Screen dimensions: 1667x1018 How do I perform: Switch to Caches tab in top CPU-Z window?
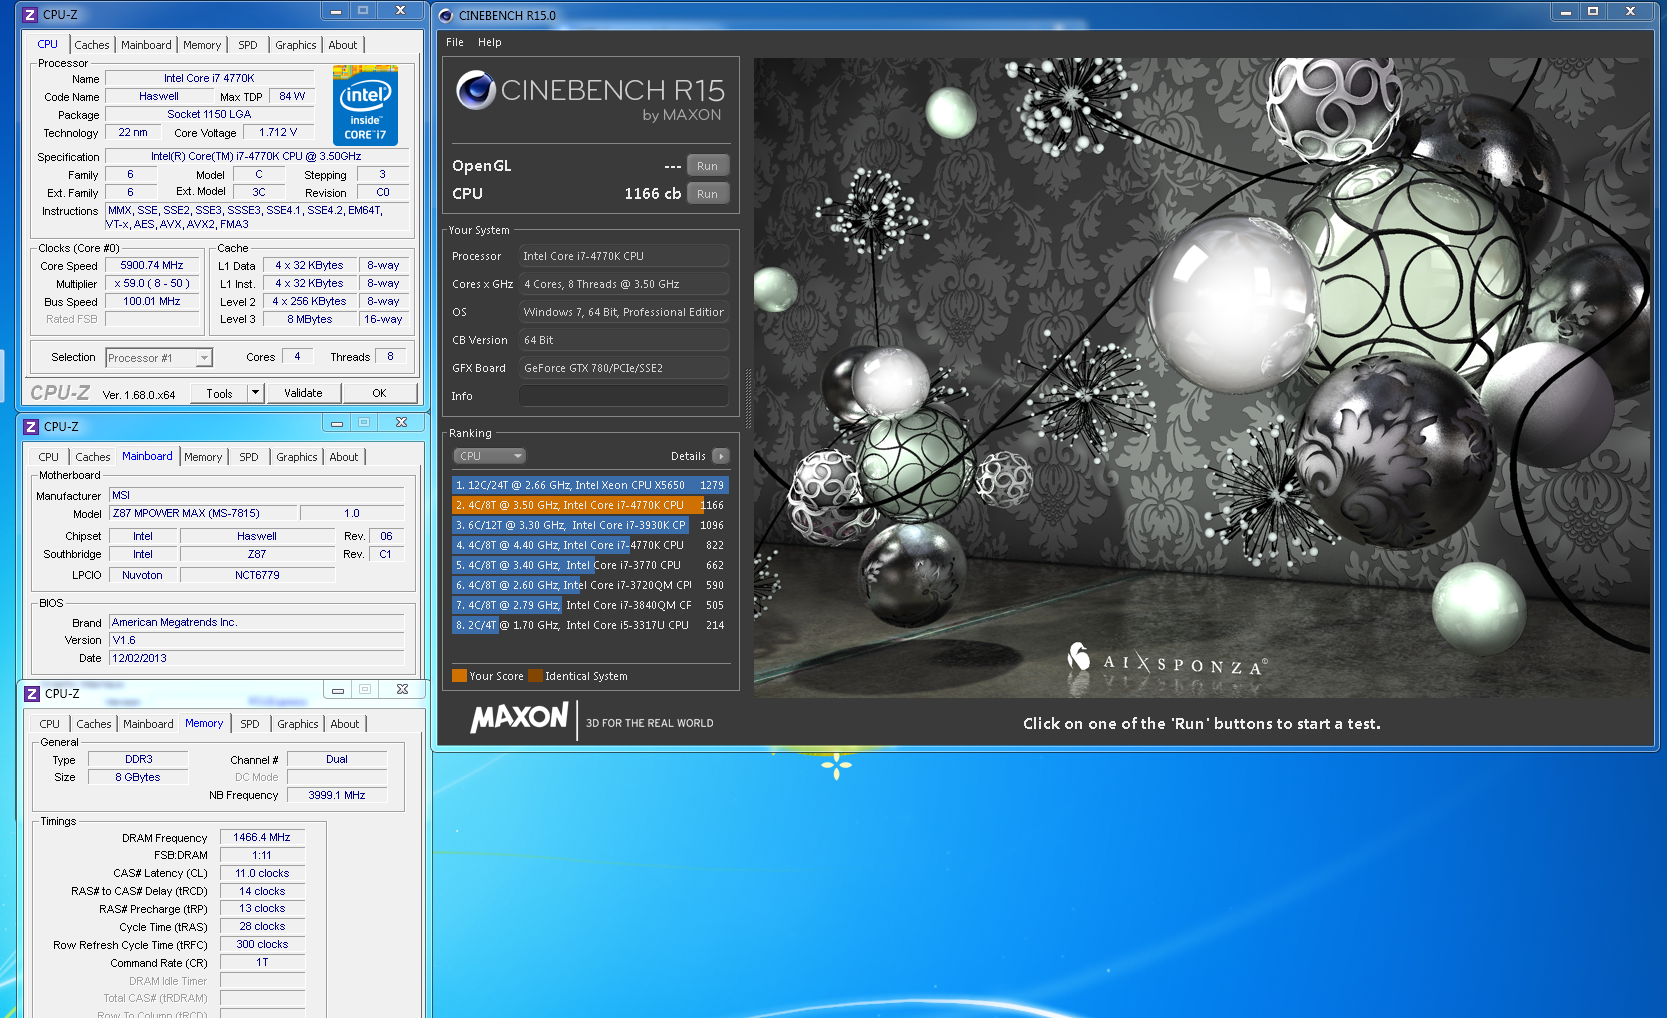pyautogui.click(x=92, y=45)
